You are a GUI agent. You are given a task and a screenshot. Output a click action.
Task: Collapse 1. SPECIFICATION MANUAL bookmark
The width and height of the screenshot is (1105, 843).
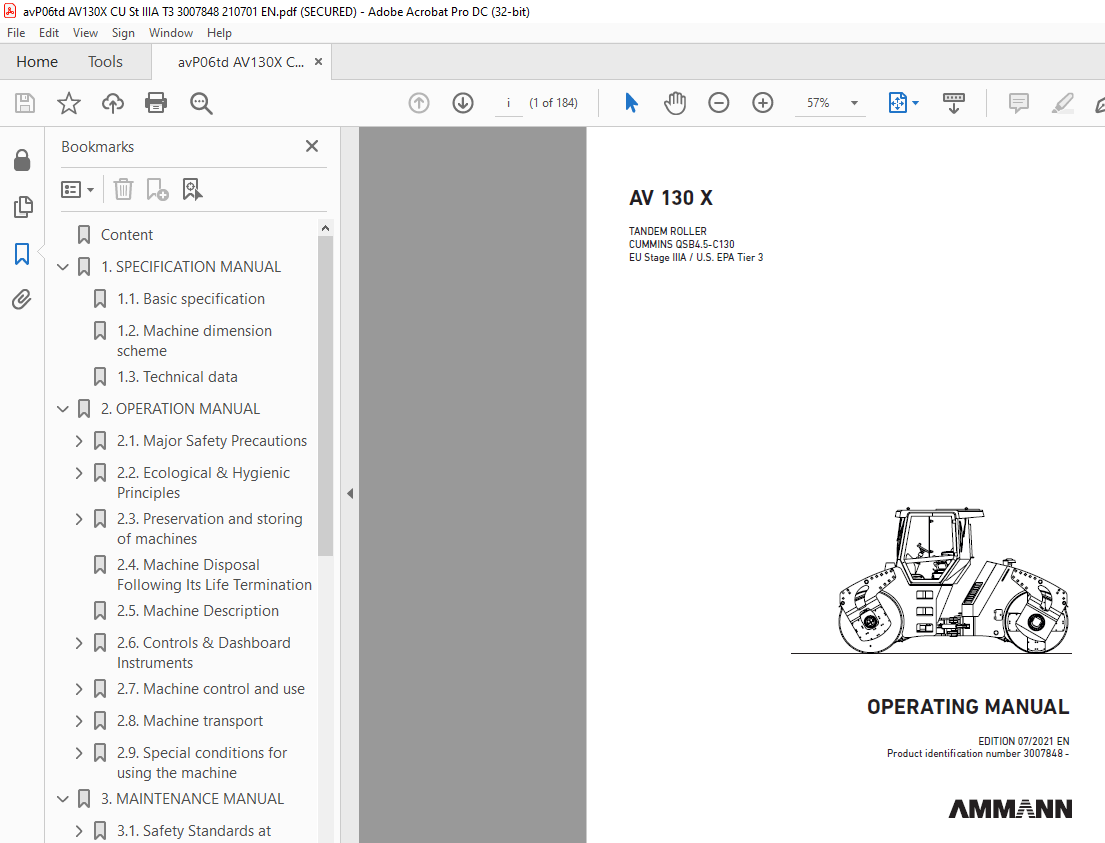point(63,266)
